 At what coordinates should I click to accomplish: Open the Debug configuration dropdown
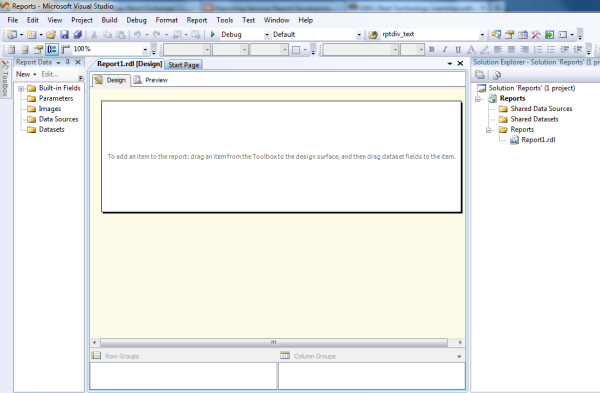click(267, 35)
